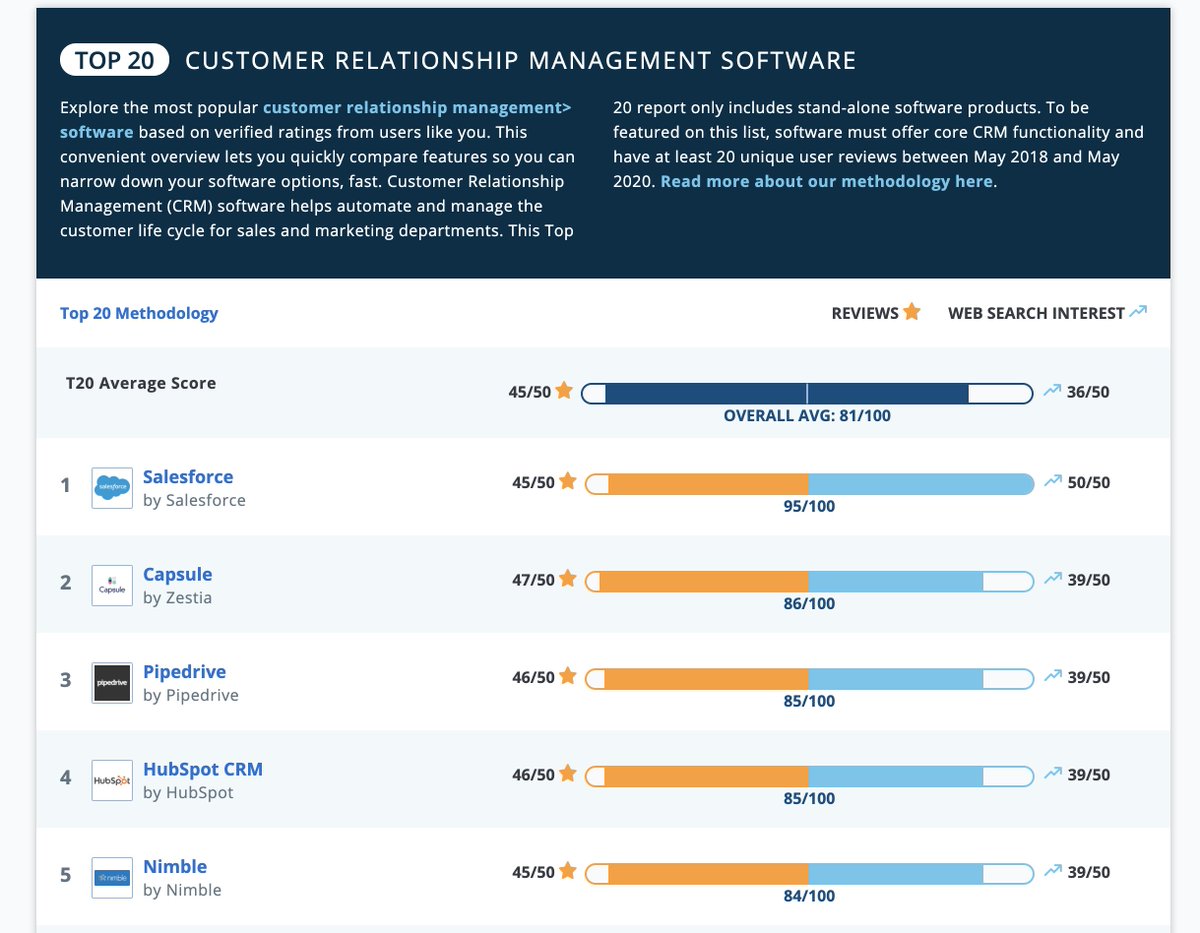Click the Capsule 86/100 score bar
The height and width of the screenshot is (933, 1200).
tap(809, 581)
